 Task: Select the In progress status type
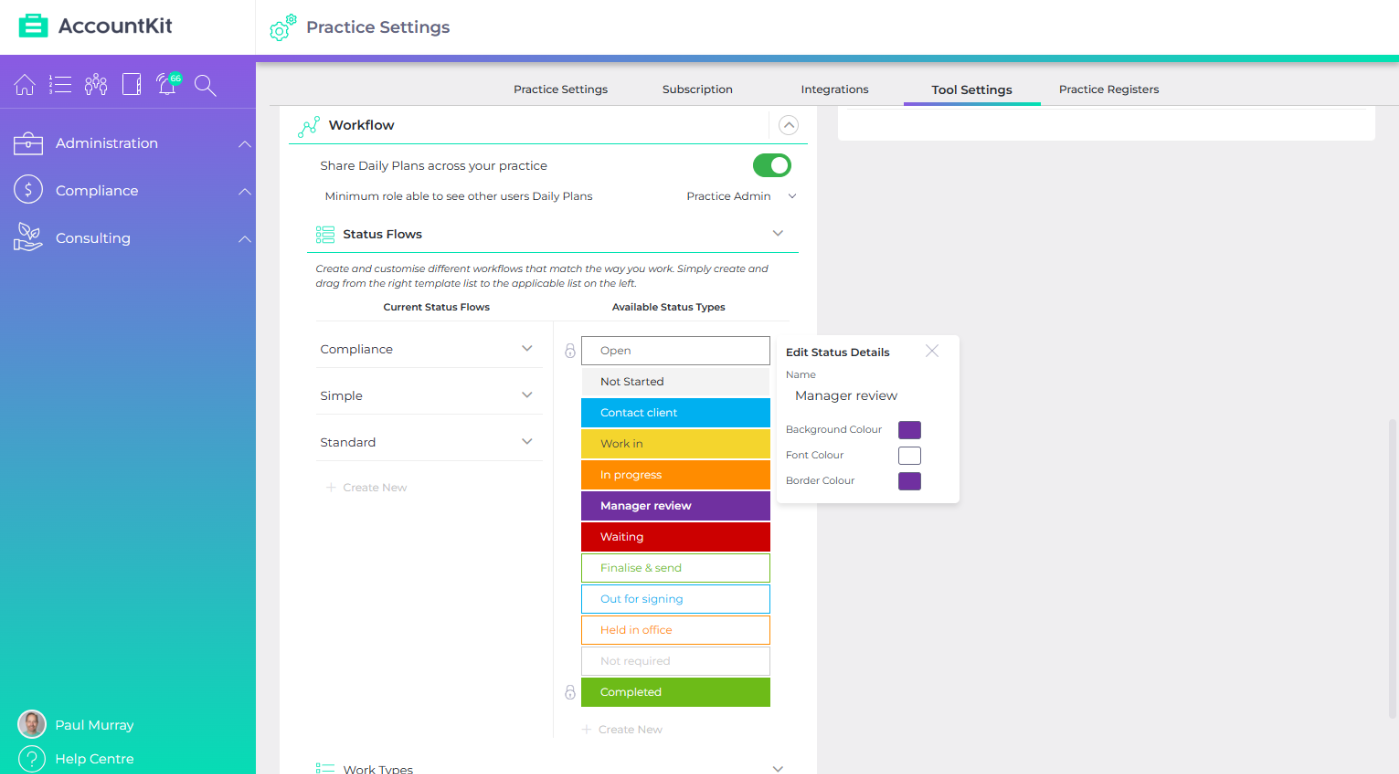point(675,474)
